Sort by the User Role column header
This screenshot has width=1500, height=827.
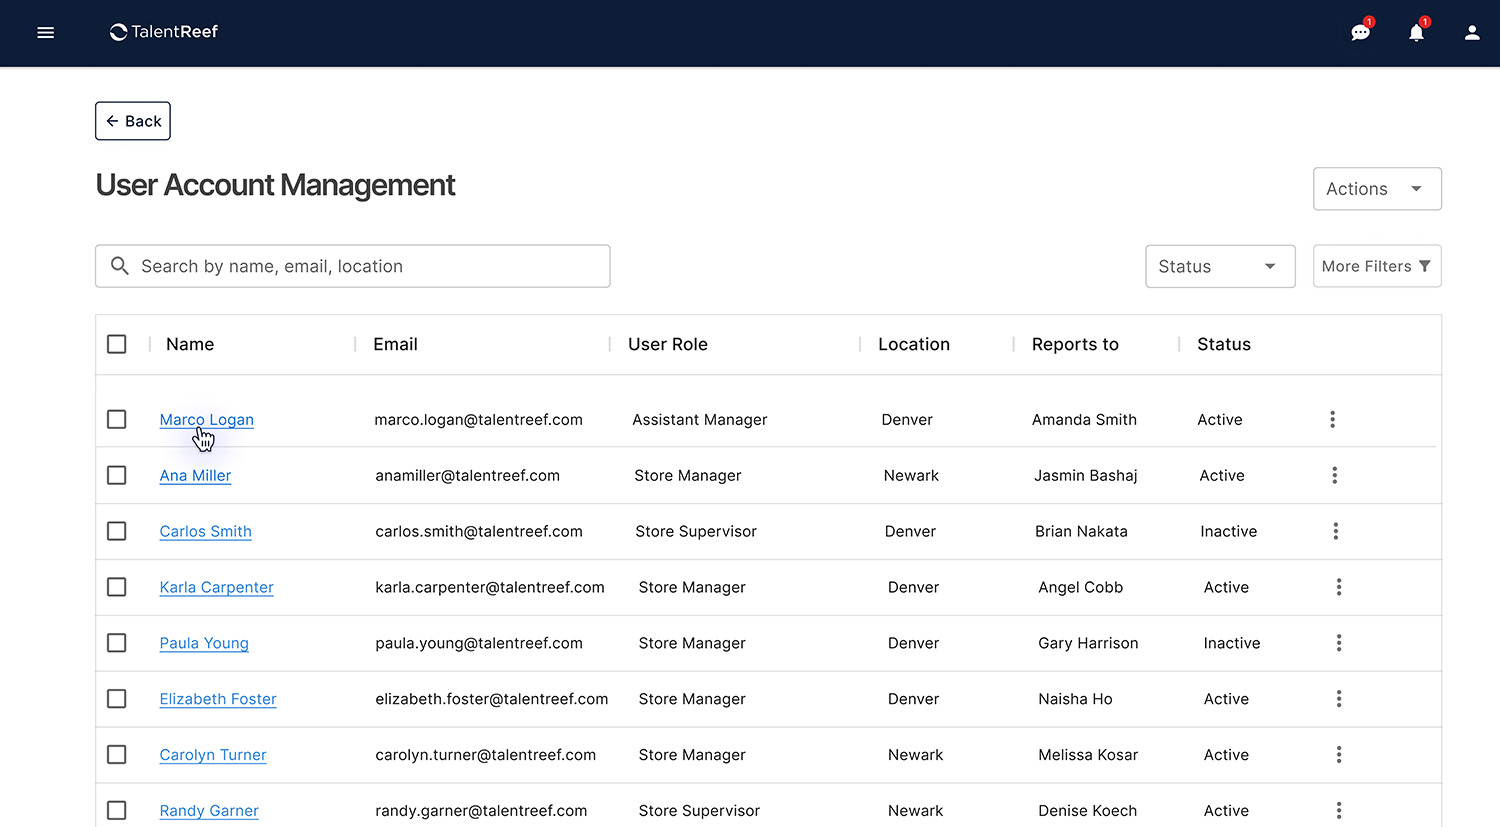(x=668, y=344)
